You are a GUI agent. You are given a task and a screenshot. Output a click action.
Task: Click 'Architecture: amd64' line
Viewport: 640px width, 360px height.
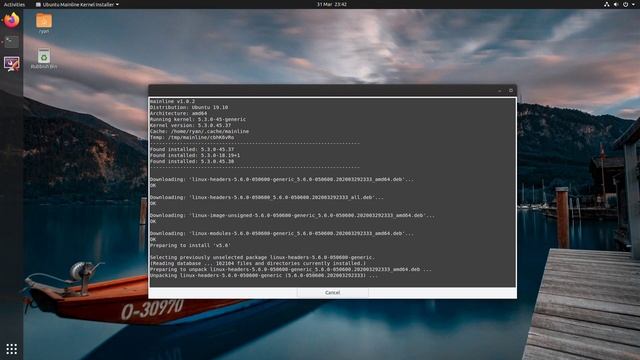click(178, 113)
